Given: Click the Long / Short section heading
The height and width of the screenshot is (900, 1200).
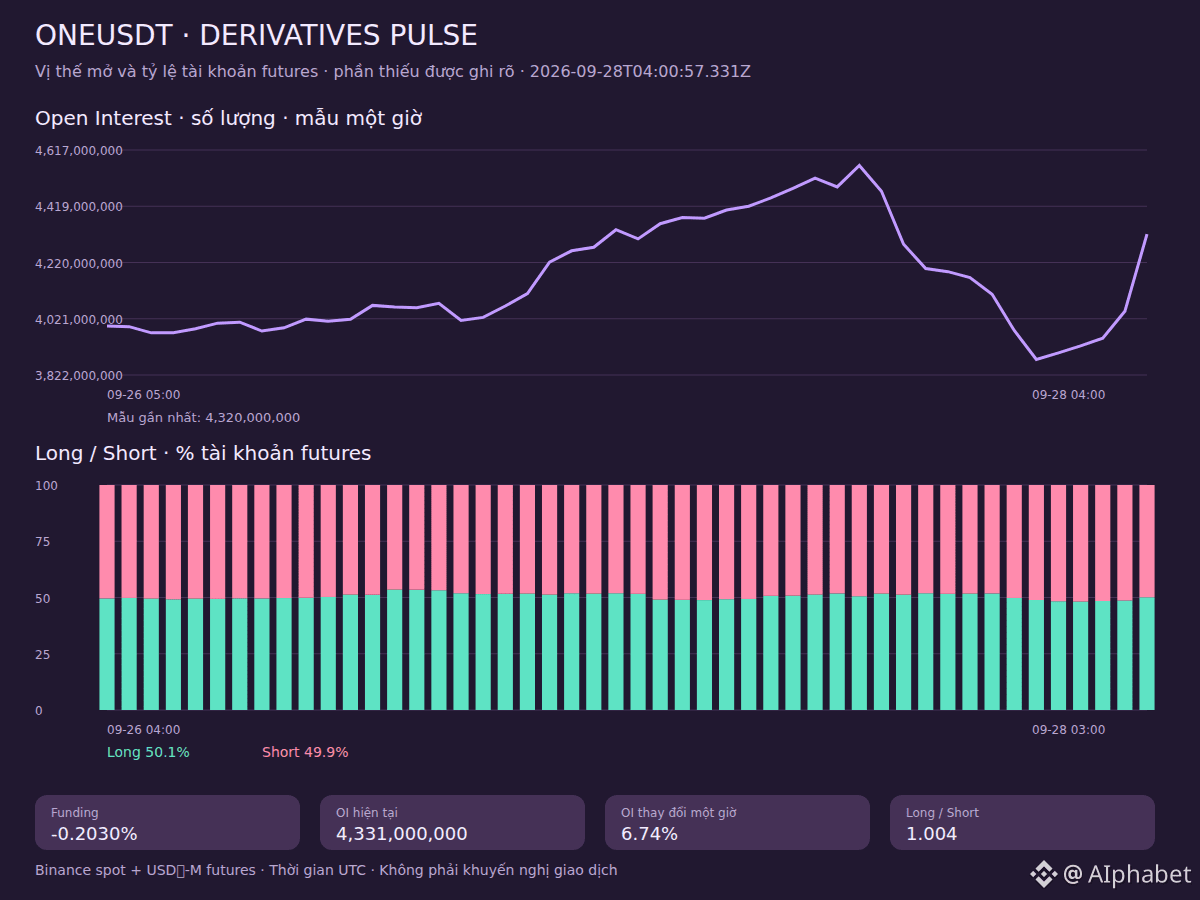Looking at the screenshot, I should click(203, 453).
